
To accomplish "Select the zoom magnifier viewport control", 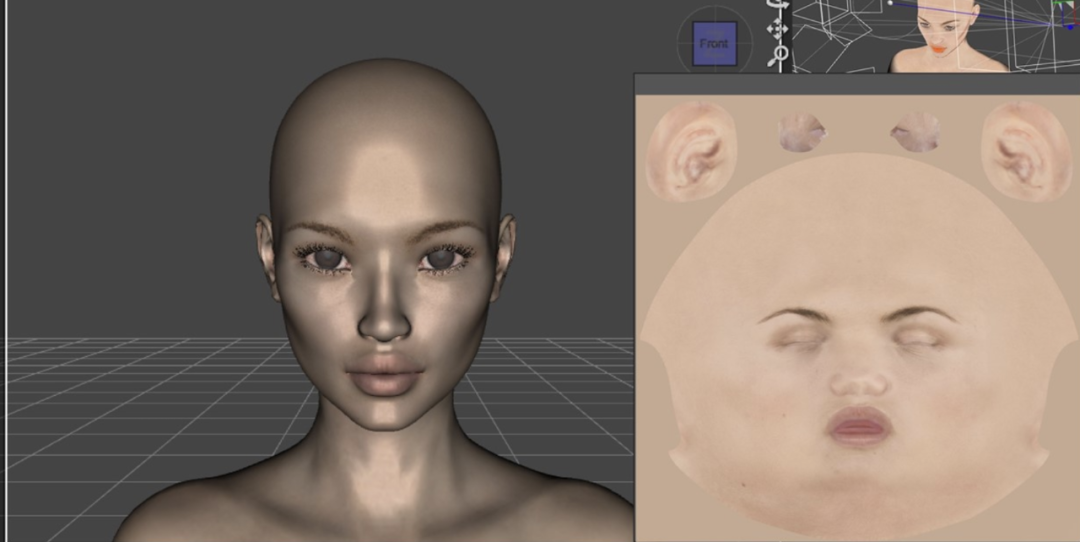I will [779, 55].
